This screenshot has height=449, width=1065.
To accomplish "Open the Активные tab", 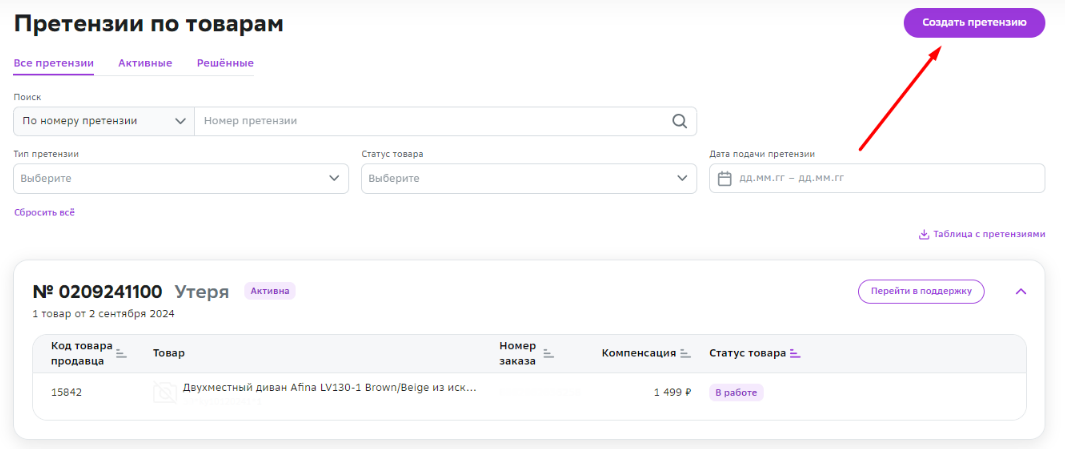I will click(145, 63).
